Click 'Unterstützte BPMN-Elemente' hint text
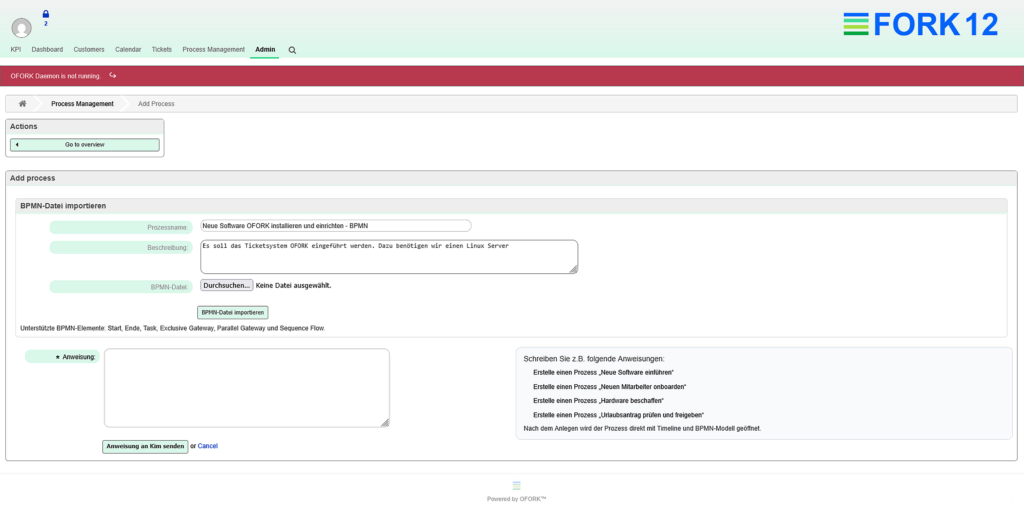The image size is (1024, 509). tap(173, 328)
